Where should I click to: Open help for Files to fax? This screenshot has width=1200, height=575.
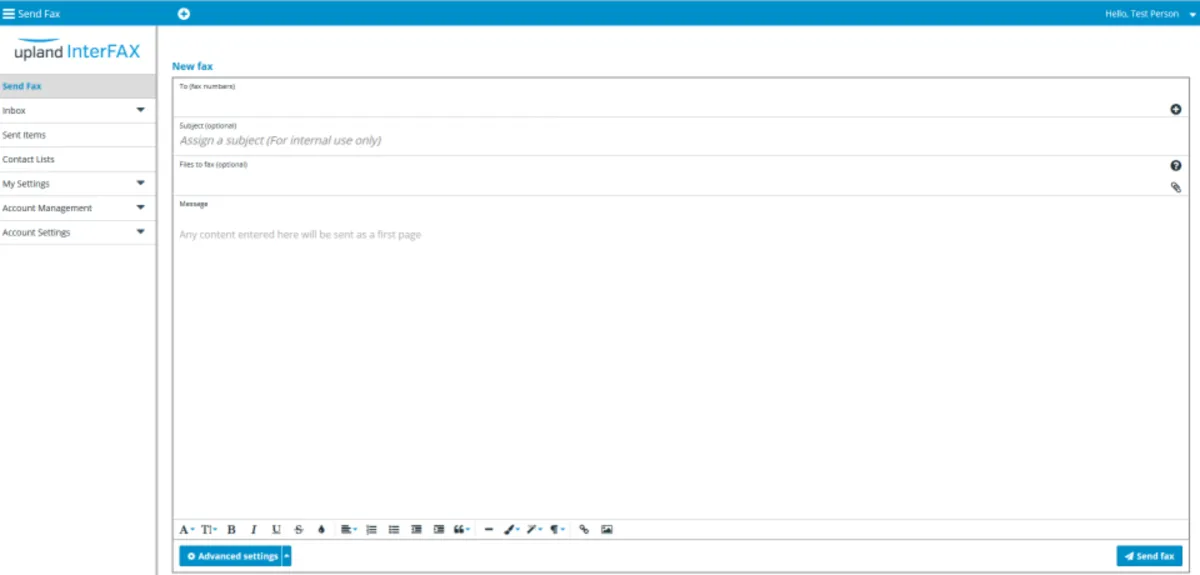click(x=1176, y=166)
